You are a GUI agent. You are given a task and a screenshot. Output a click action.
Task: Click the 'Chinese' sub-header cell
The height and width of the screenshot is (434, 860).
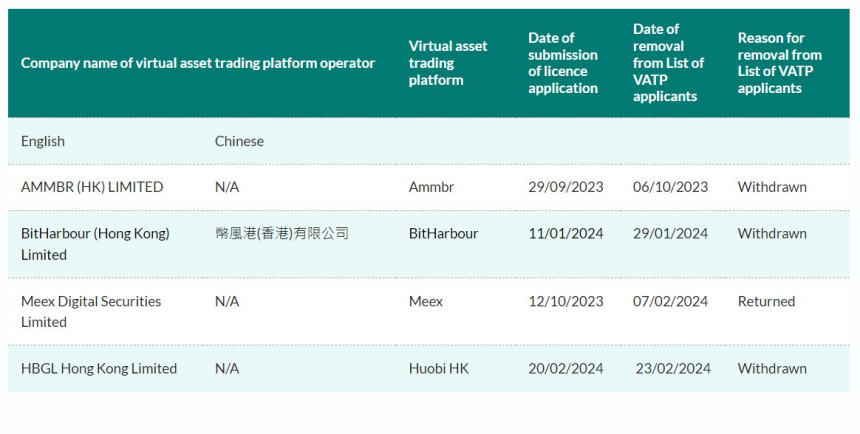(x=239, y=141)
